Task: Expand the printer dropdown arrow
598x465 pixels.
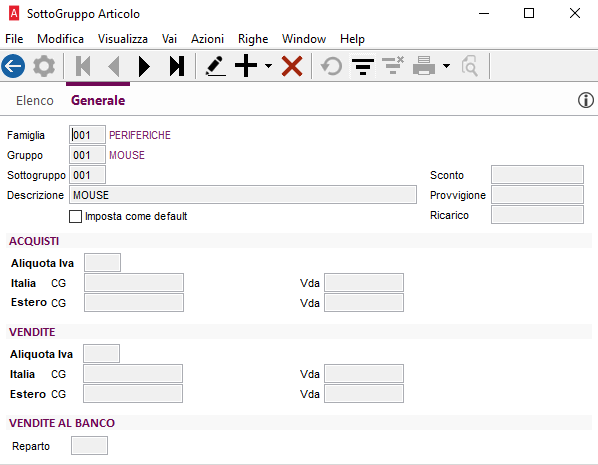Action: click(x=446, y=66)
